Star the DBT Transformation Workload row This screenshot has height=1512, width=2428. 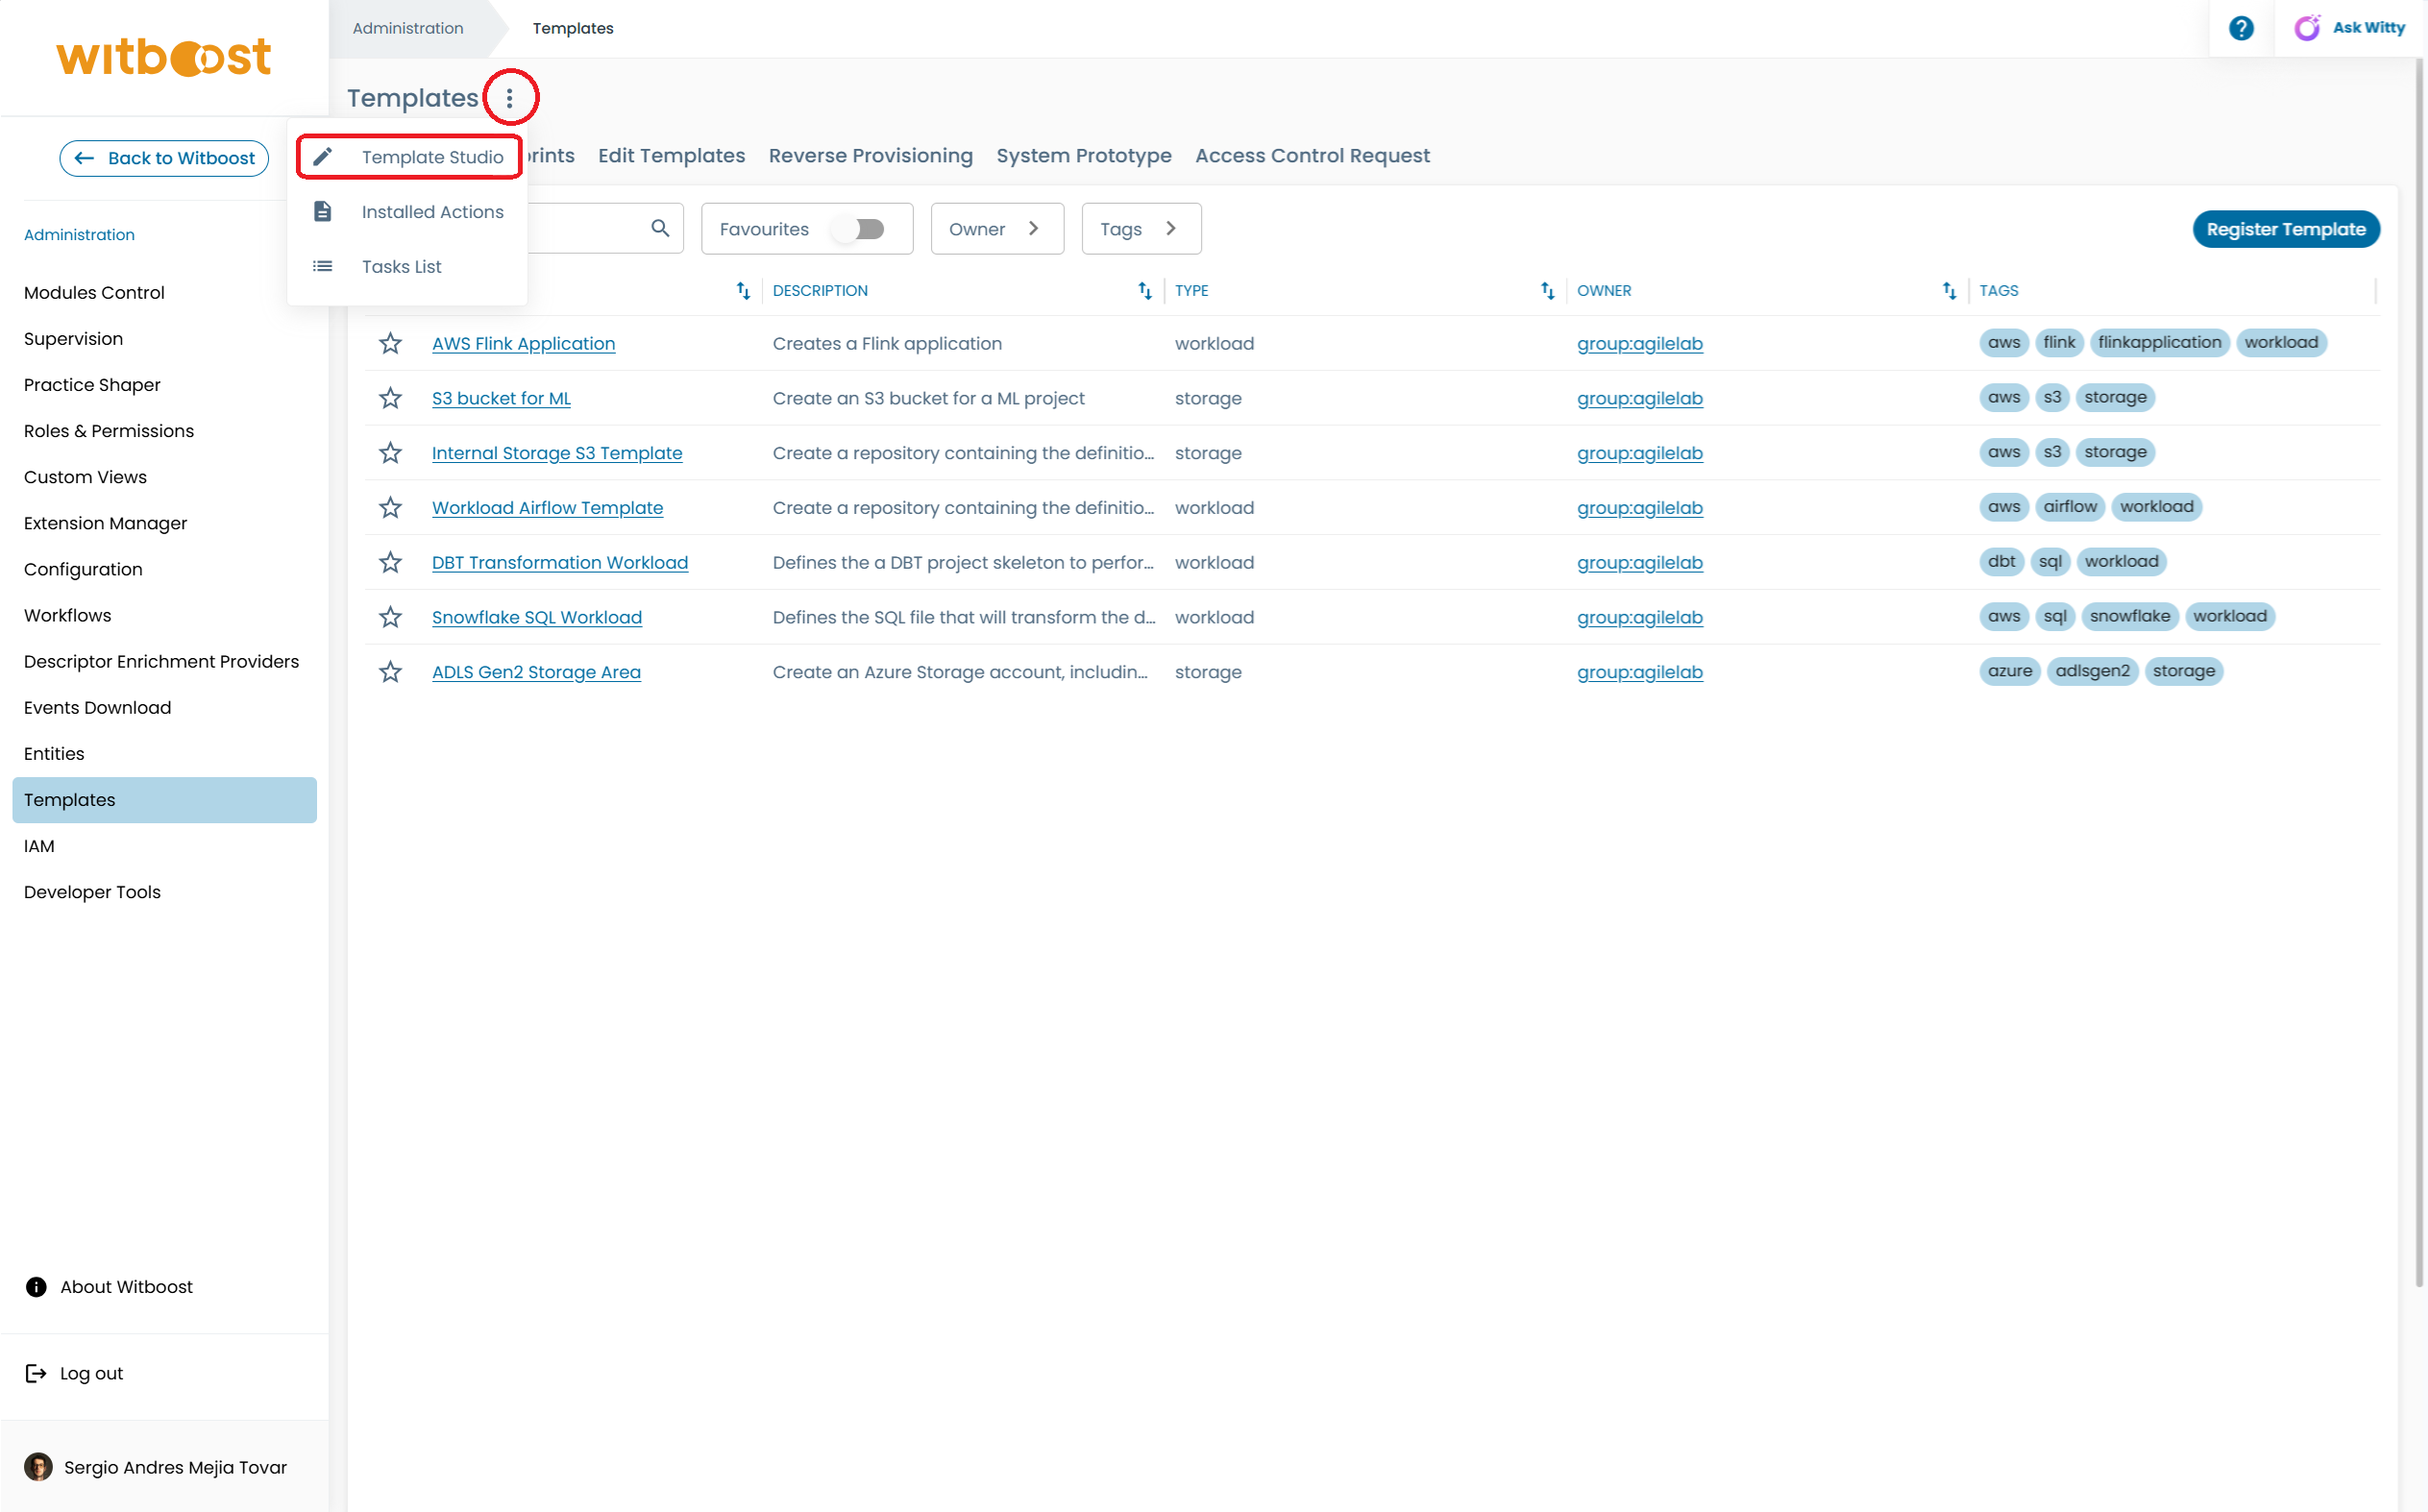point(390,563)
